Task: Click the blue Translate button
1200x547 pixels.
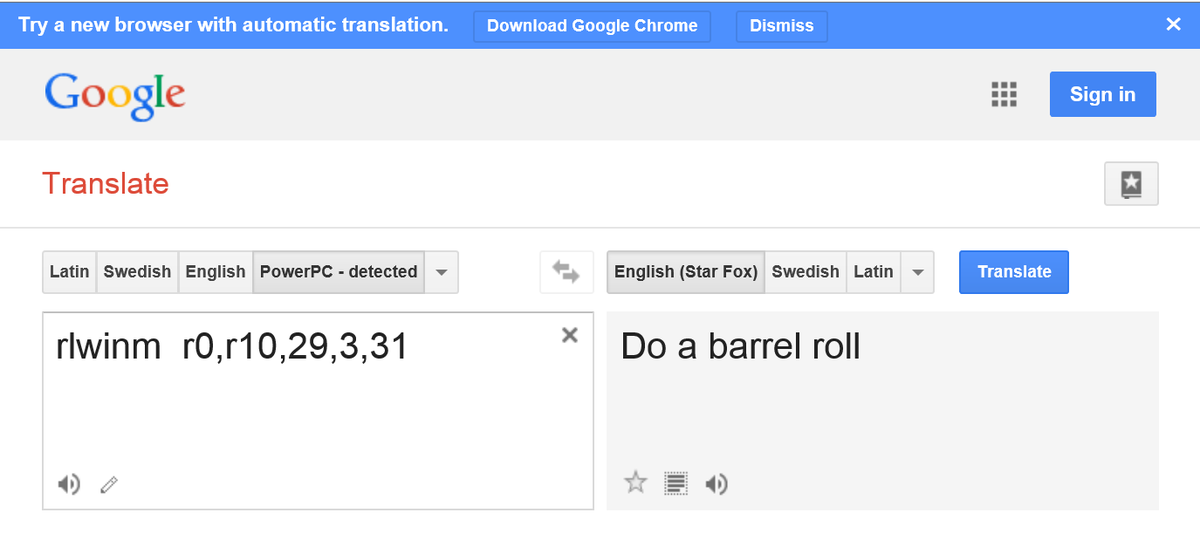Action: [x=1014, y=272]
